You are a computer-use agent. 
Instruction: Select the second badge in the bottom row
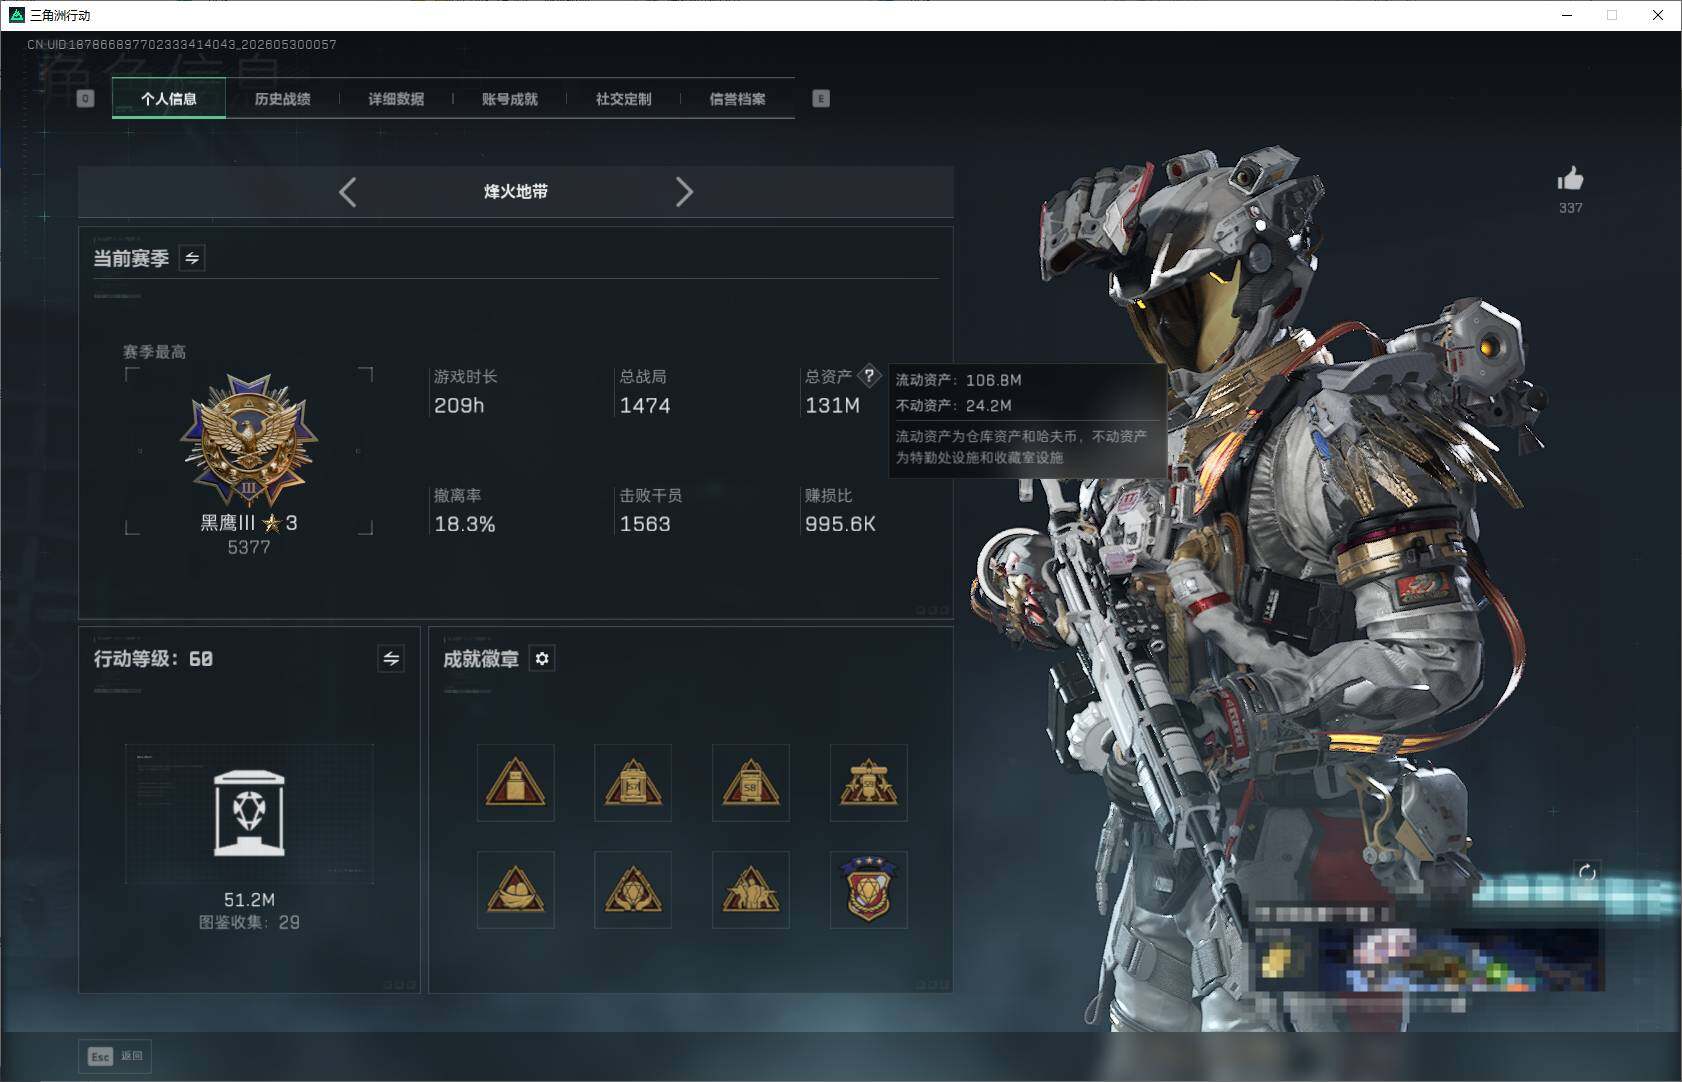pos(633,890)
